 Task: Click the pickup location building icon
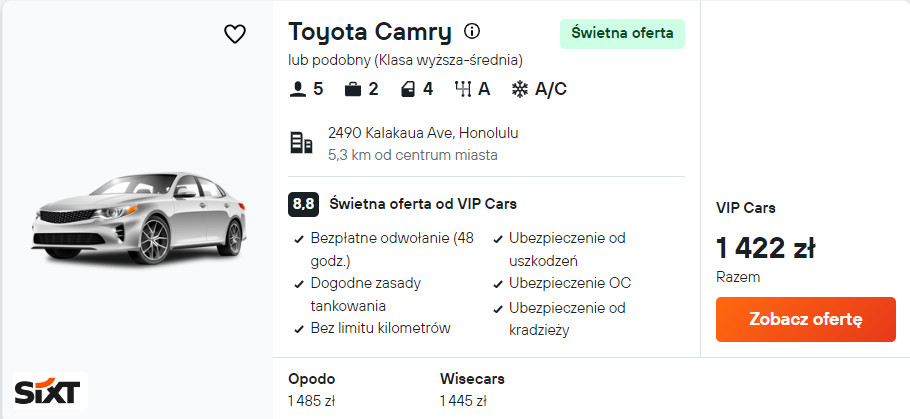(301, 143)
